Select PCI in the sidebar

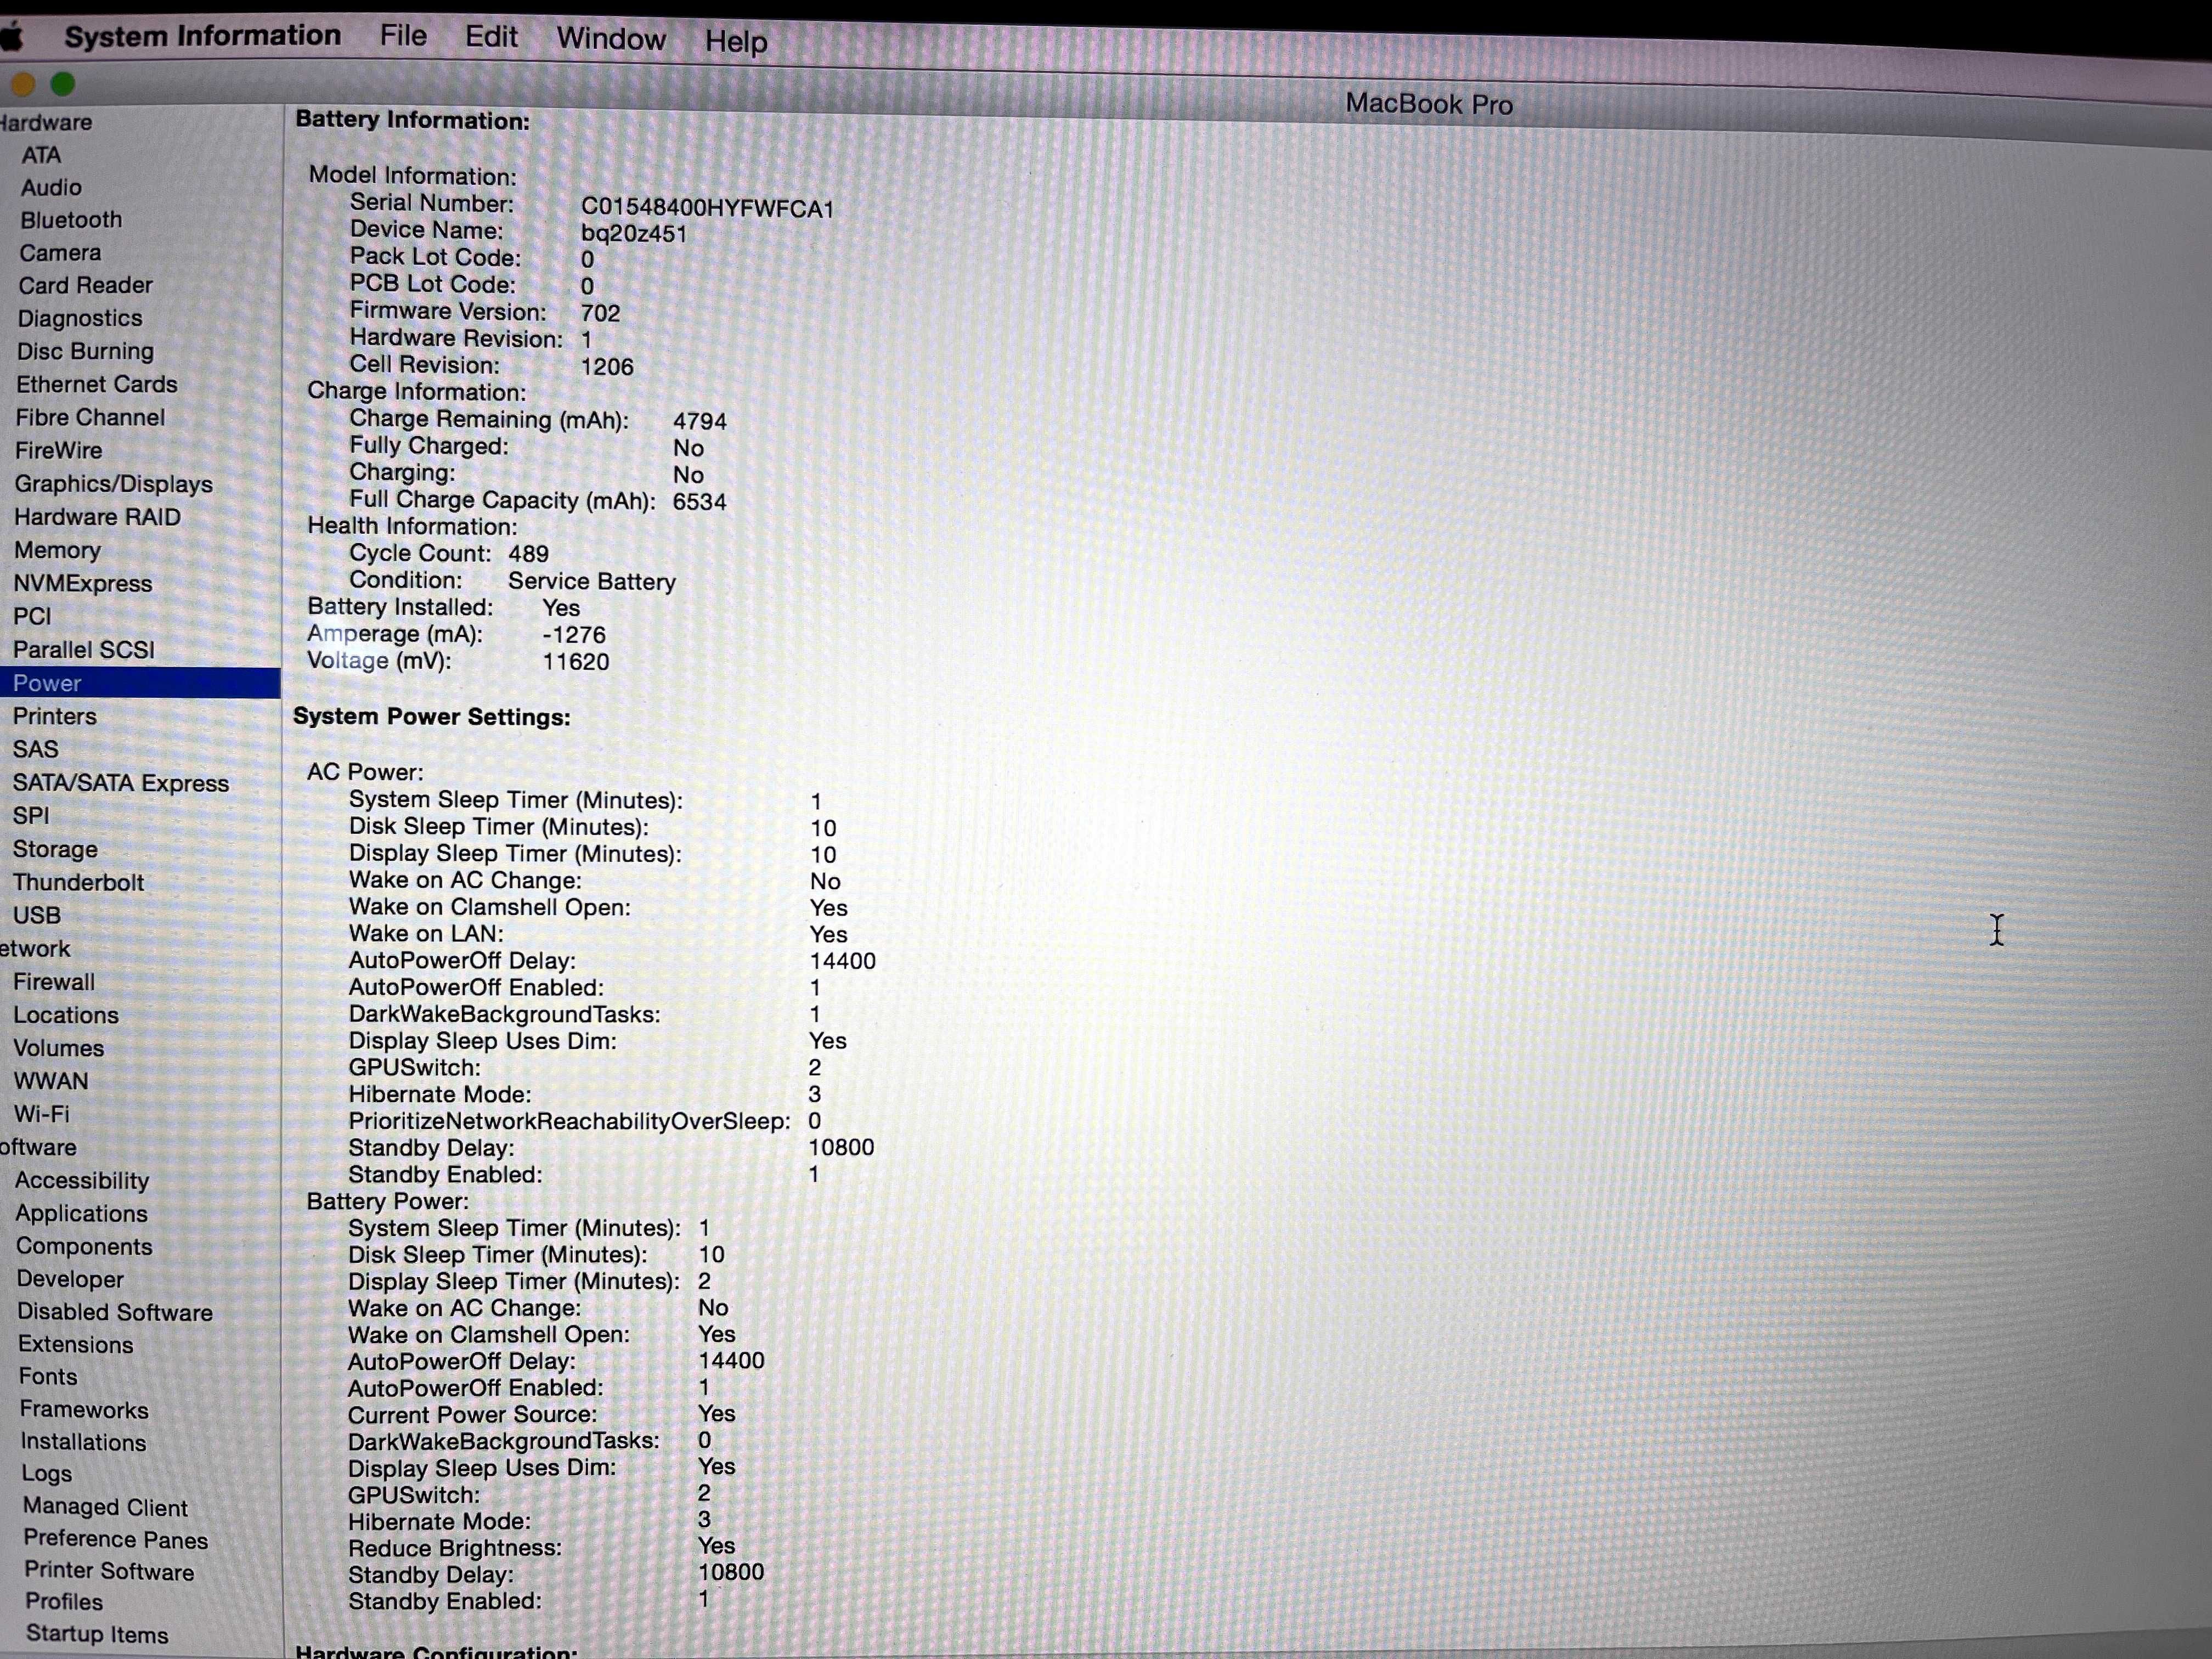point(32,617)
